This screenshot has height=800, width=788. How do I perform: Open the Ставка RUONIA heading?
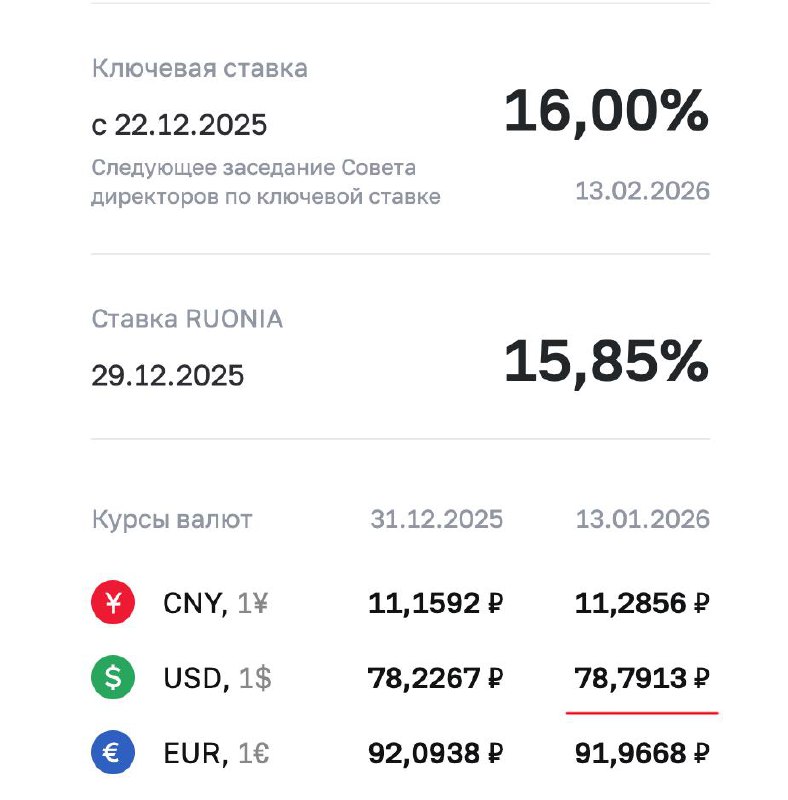[188, 319]
